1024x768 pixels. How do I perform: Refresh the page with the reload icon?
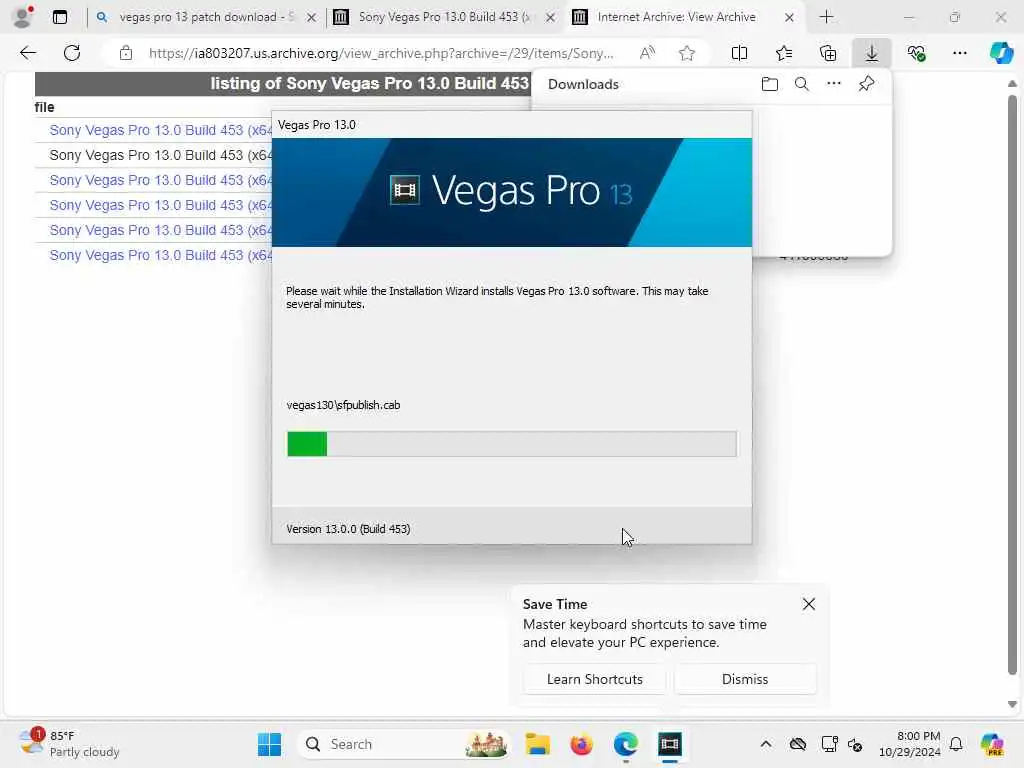pos(72,53)
